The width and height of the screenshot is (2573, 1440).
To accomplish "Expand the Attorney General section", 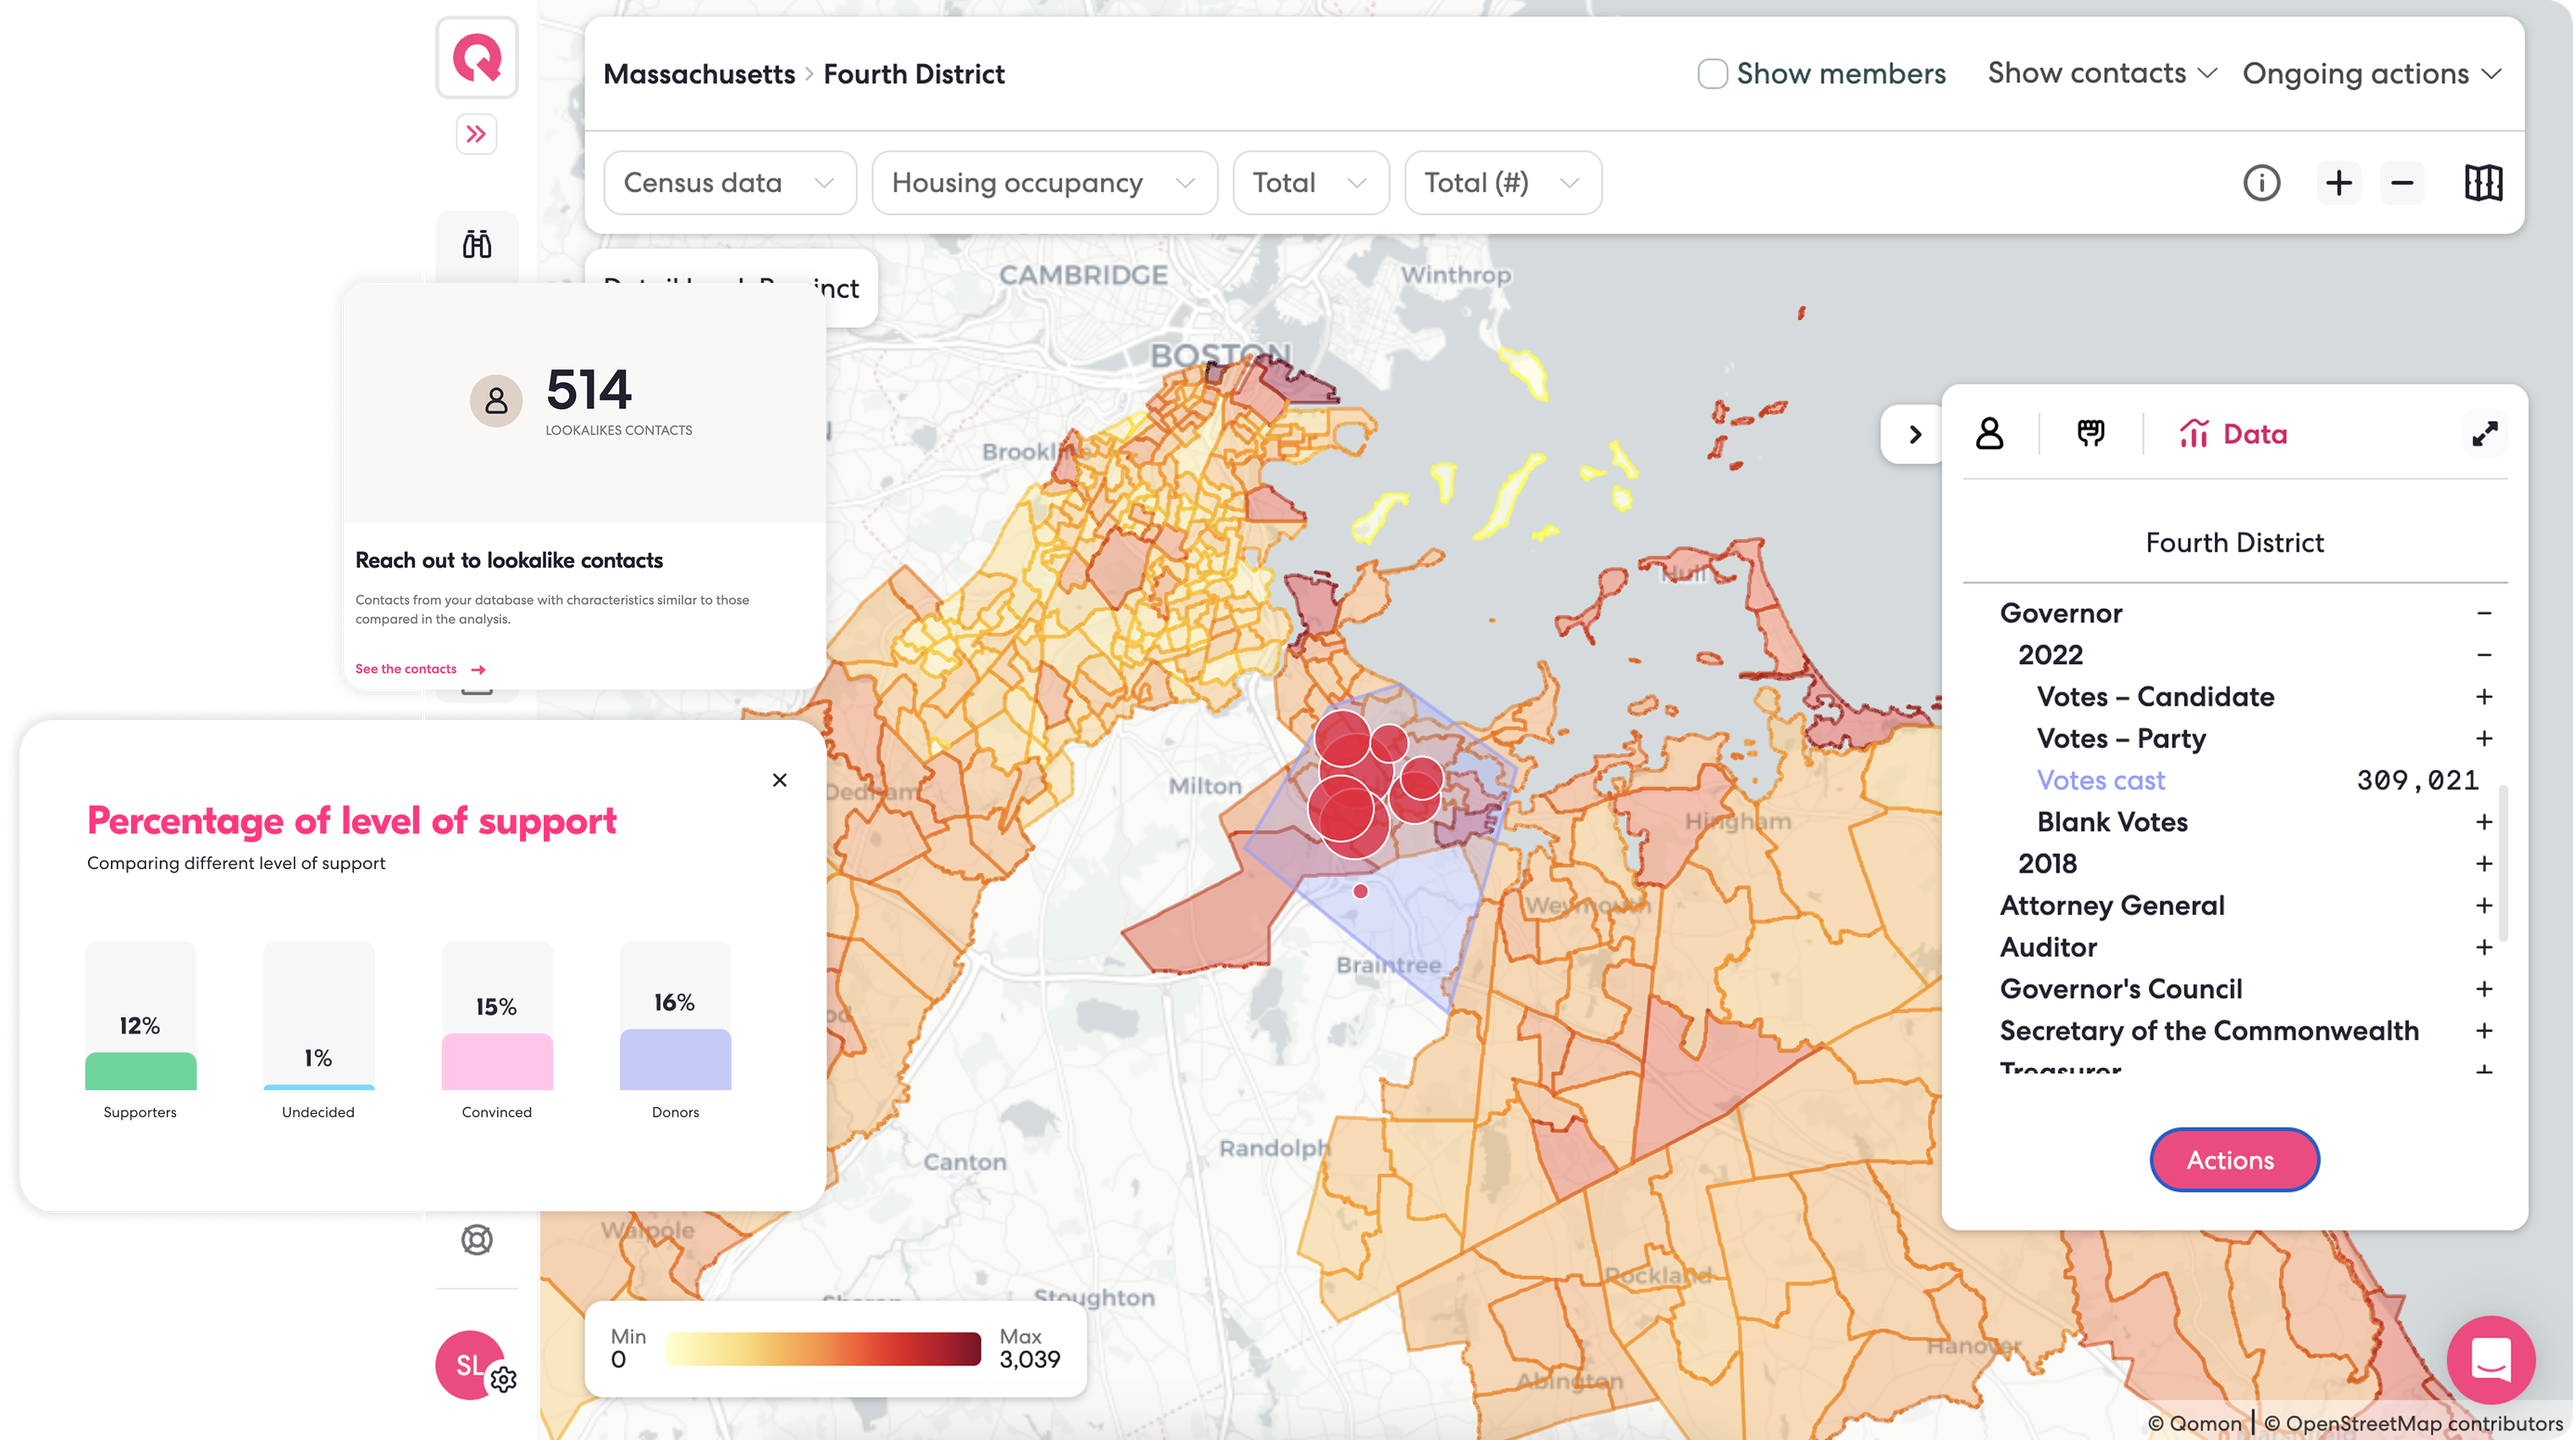I will [x=2484, y=906].
